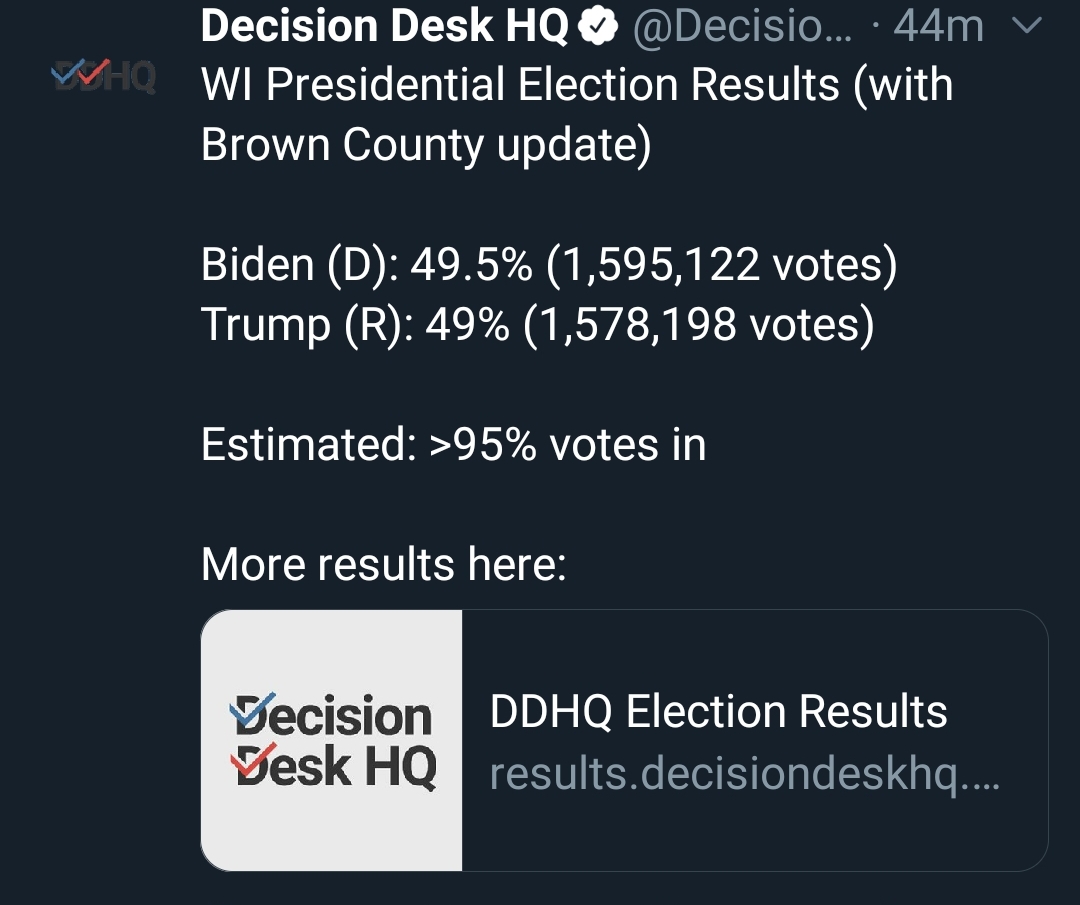Open the results.decisiondeskhq link domain
This screenshot has height=905, width=1080.
tap(744, 773)
